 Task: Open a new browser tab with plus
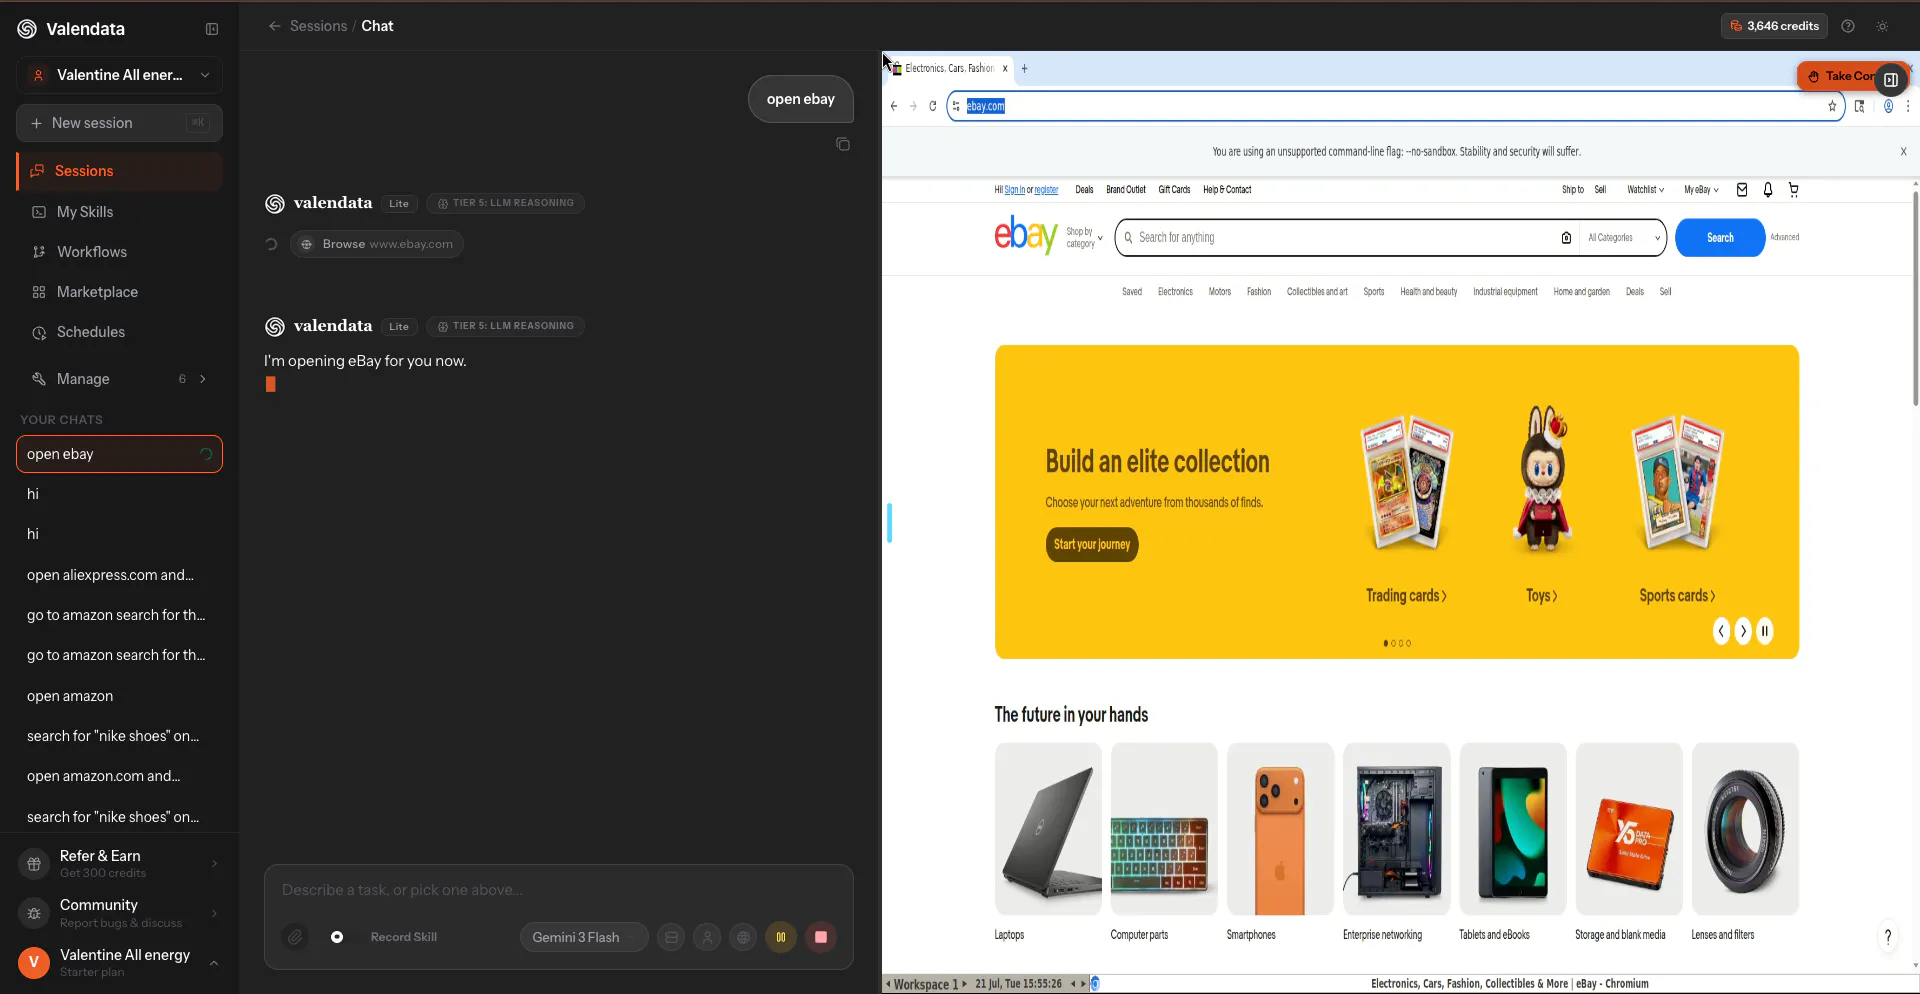(x=1024, y=69)
